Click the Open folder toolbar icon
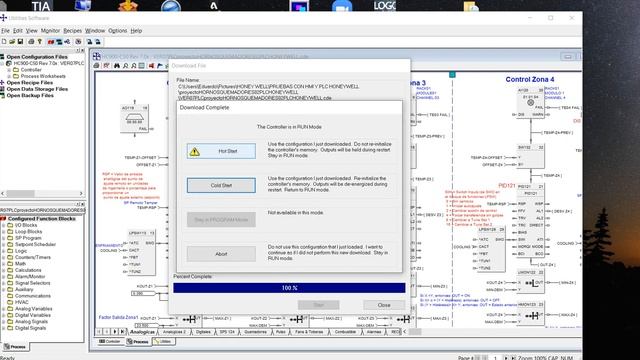640x360 pixels. tap(12, 42)
